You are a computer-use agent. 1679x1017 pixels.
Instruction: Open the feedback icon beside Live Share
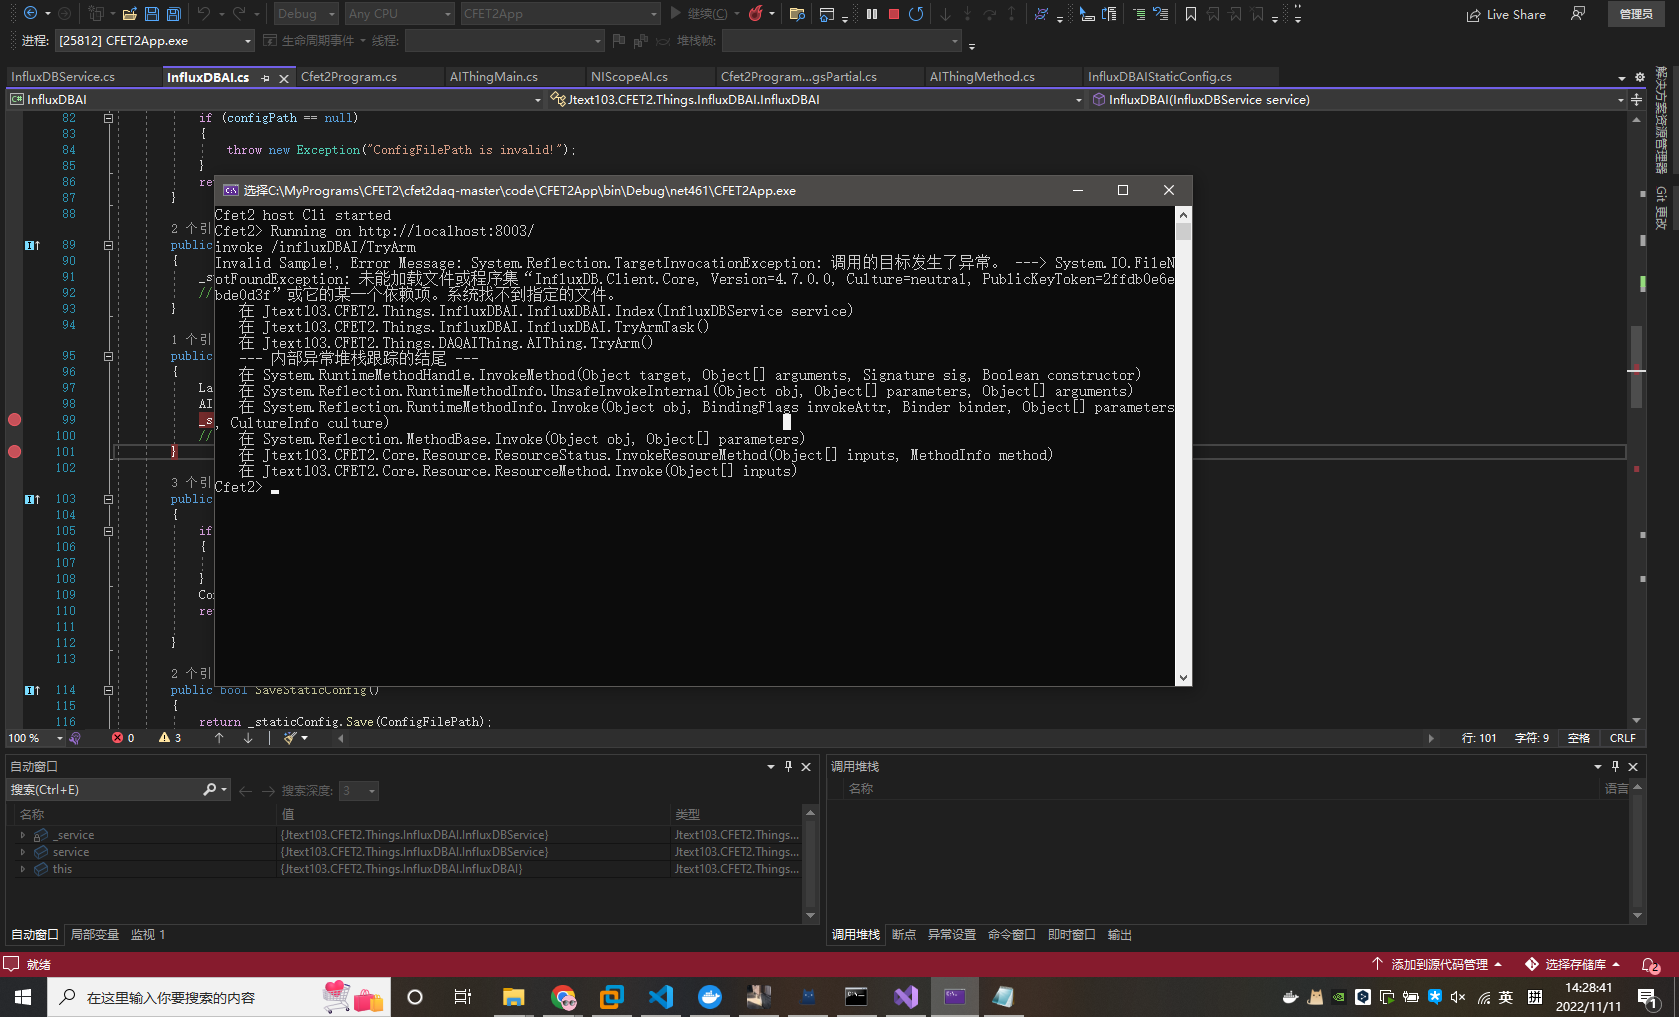[1578, 14]
